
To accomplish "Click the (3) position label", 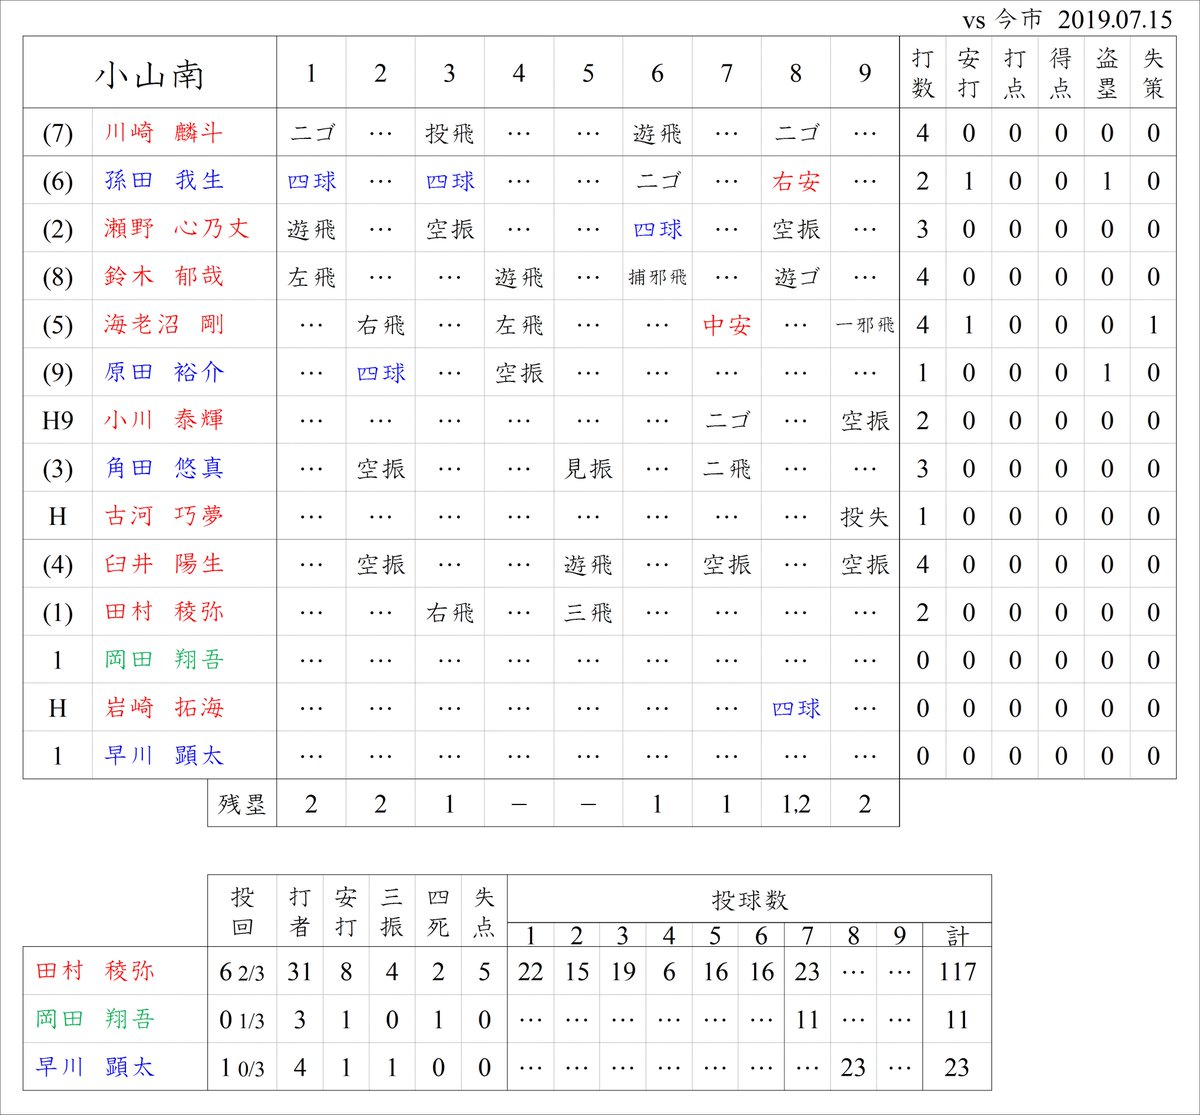I will (x=58, y=469).
